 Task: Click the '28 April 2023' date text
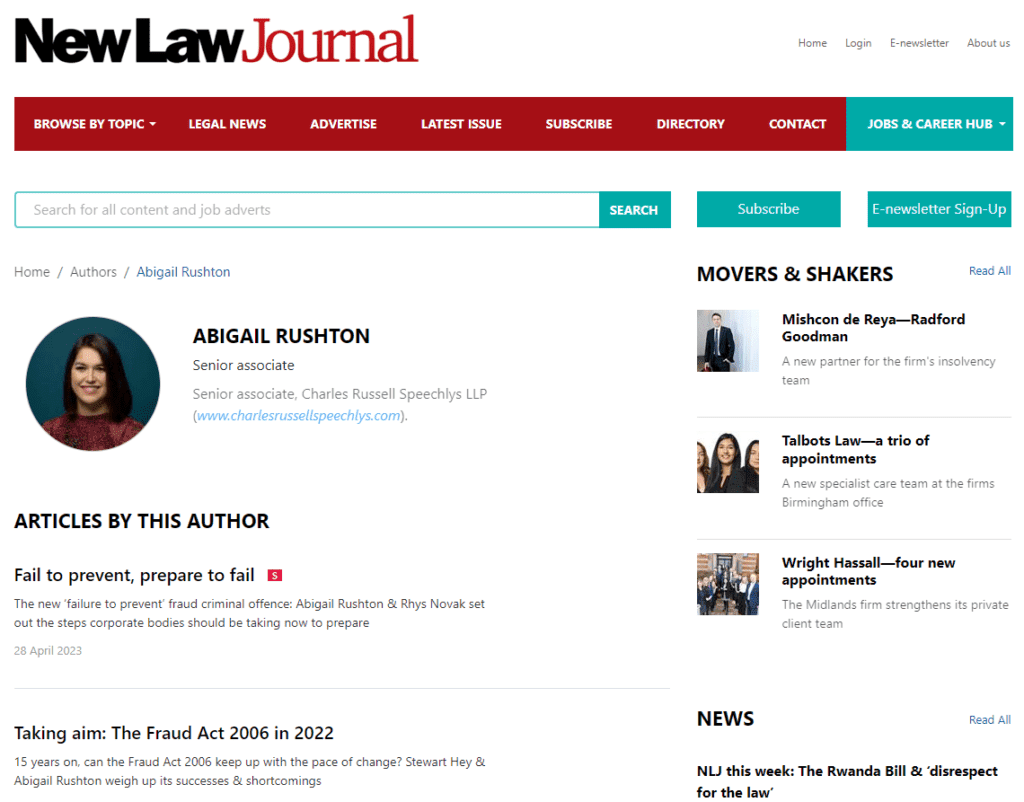point(48,650)
